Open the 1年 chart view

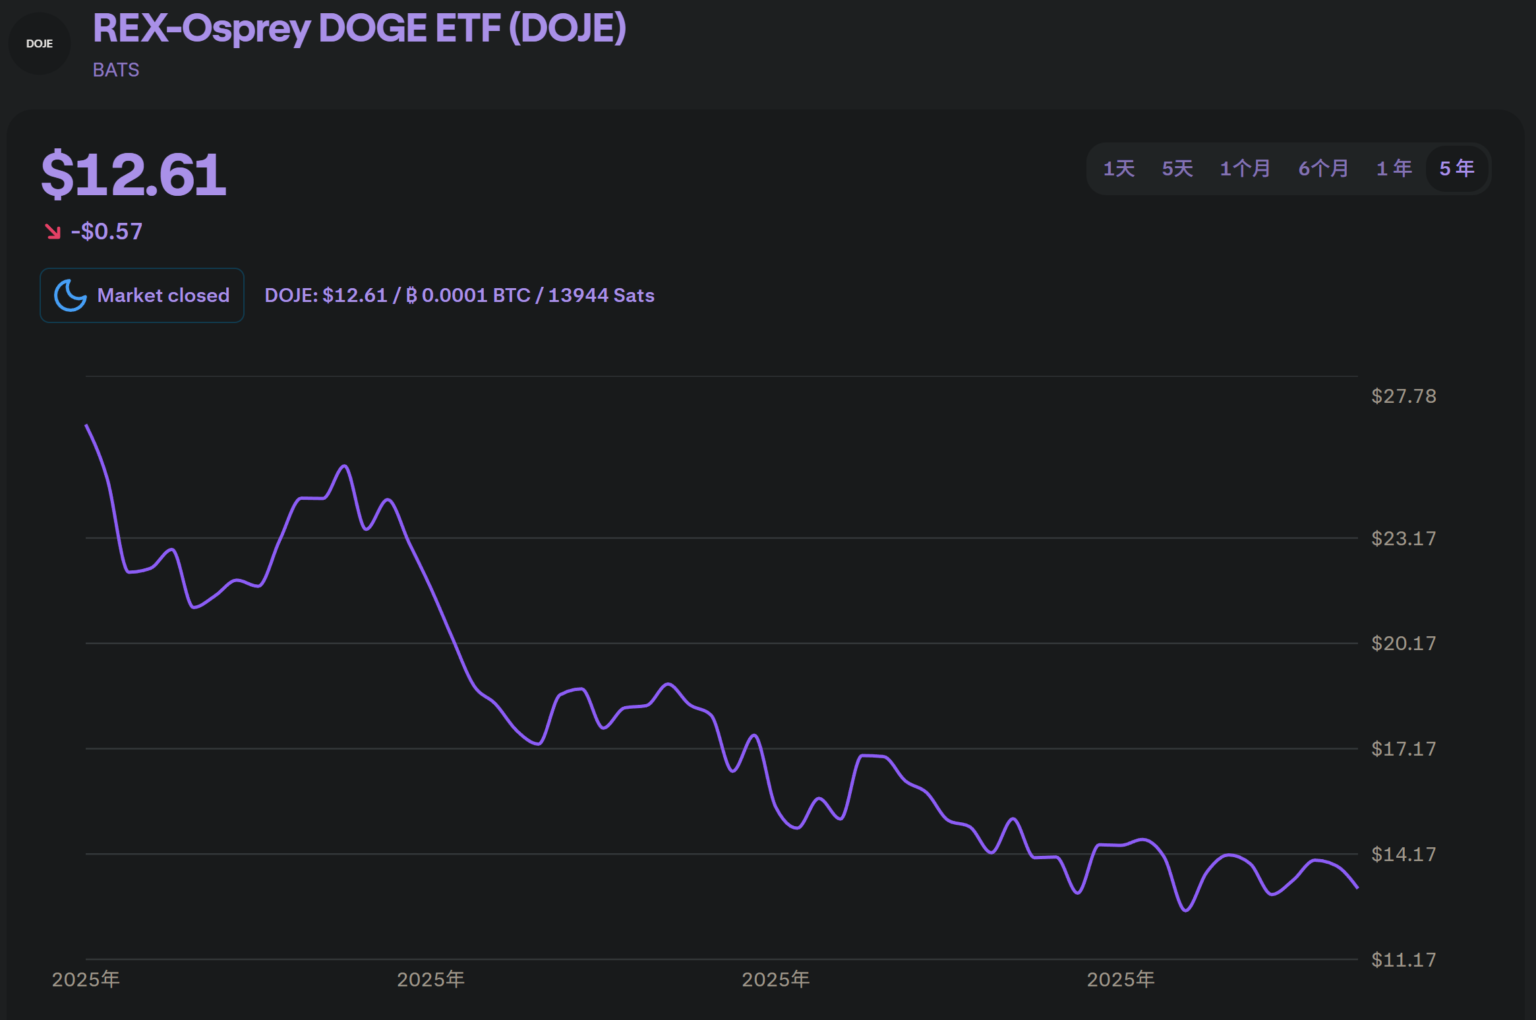point(1394,168)
